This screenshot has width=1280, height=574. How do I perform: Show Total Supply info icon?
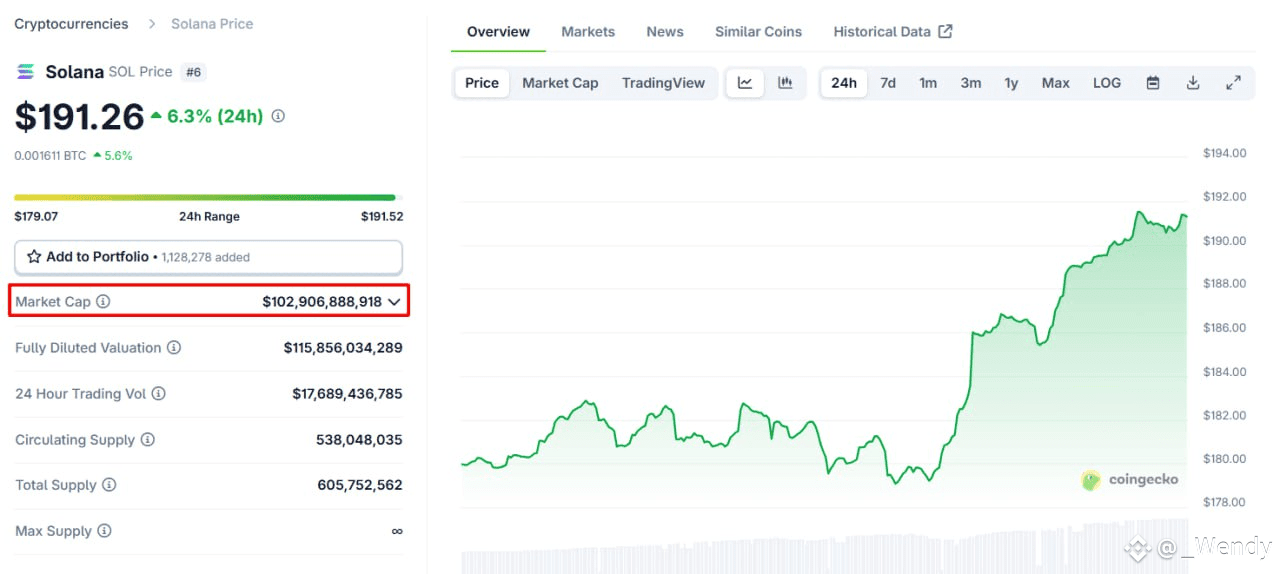pyautogui.click(x=109, y=485)
